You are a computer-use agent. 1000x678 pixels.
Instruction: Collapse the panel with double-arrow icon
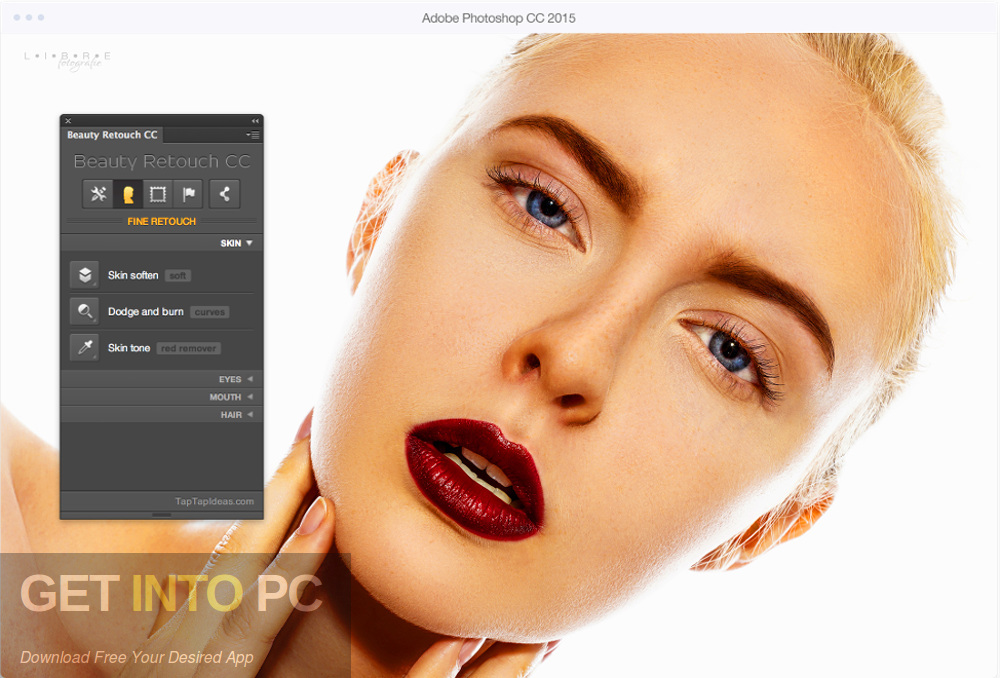click(255, 121)
